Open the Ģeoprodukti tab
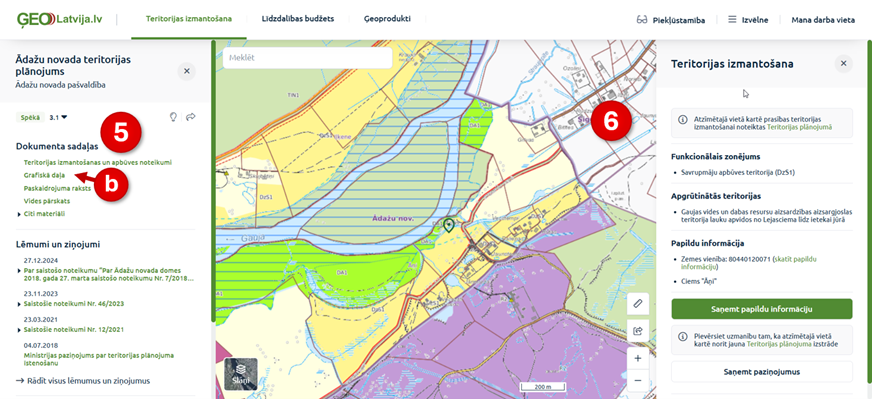 (387, 19)
